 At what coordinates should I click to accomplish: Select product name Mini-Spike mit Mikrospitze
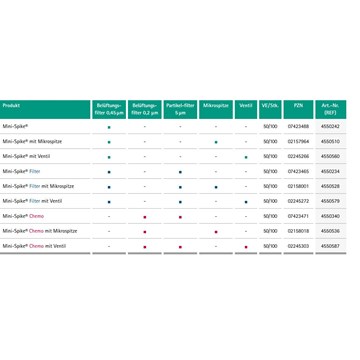32,141
